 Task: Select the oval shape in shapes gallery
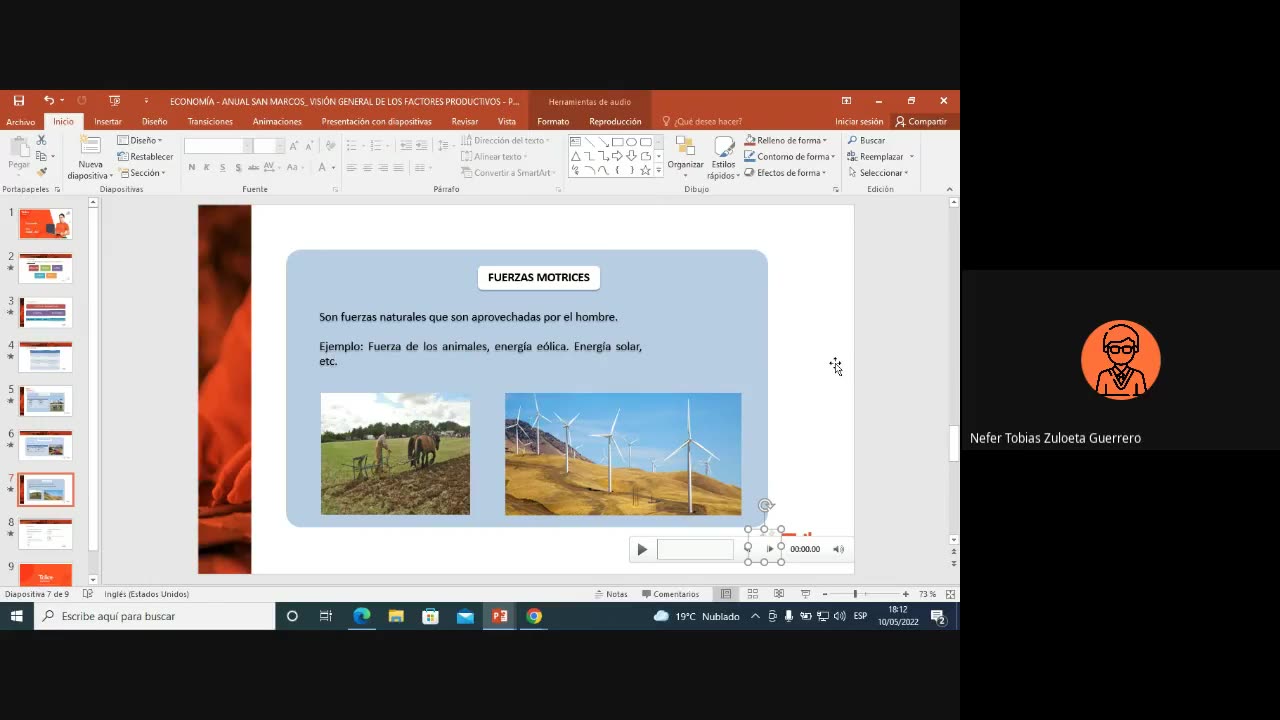pos(632,142)
